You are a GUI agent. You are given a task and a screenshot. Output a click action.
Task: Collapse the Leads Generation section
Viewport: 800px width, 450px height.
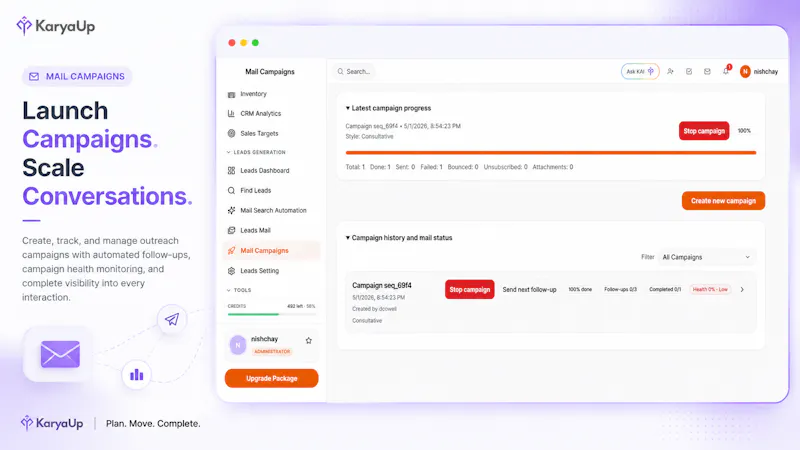256,152
